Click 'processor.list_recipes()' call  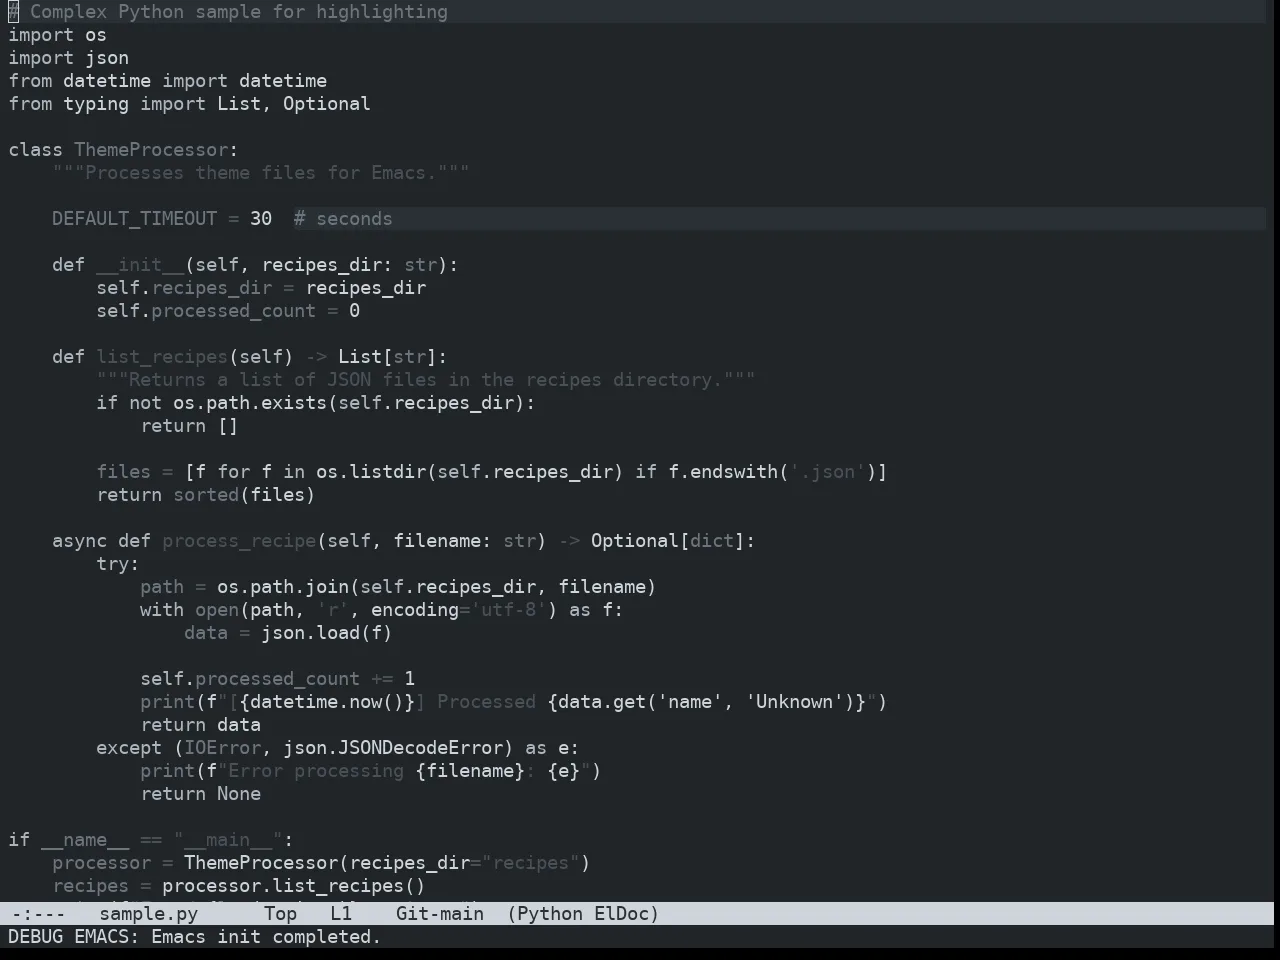pyautogui.click(x=293, y=886)
